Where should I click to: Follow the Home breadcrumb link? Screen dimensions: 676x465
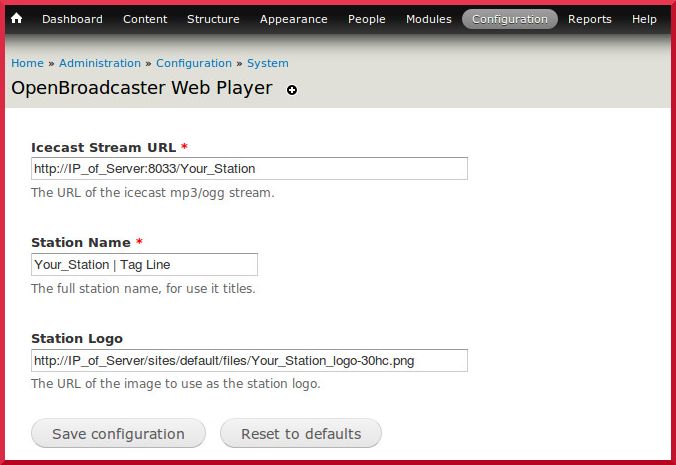click(x=27, y=63)
